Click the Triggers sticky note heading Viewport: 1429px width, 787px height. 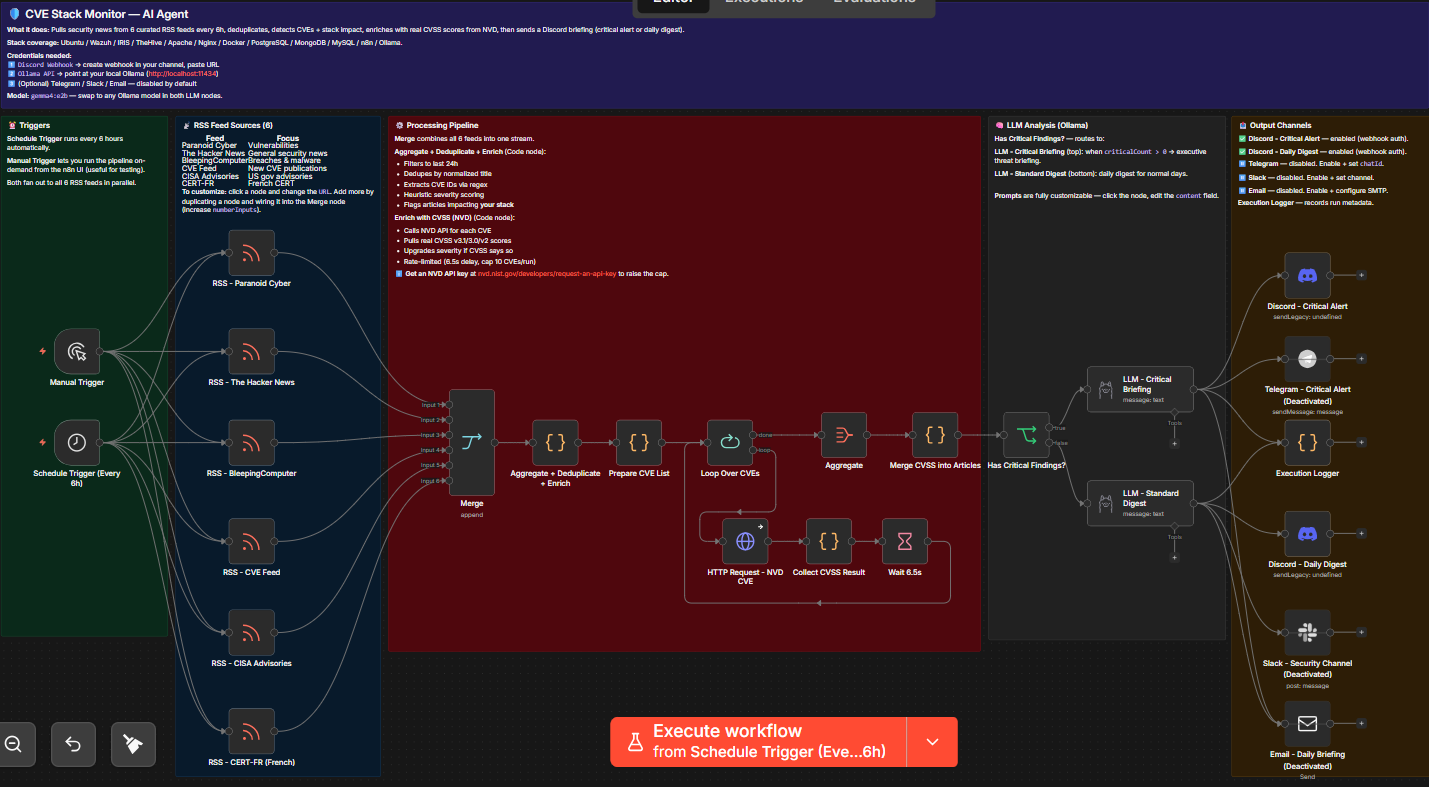pyautogui.click(x=35, y=125)
